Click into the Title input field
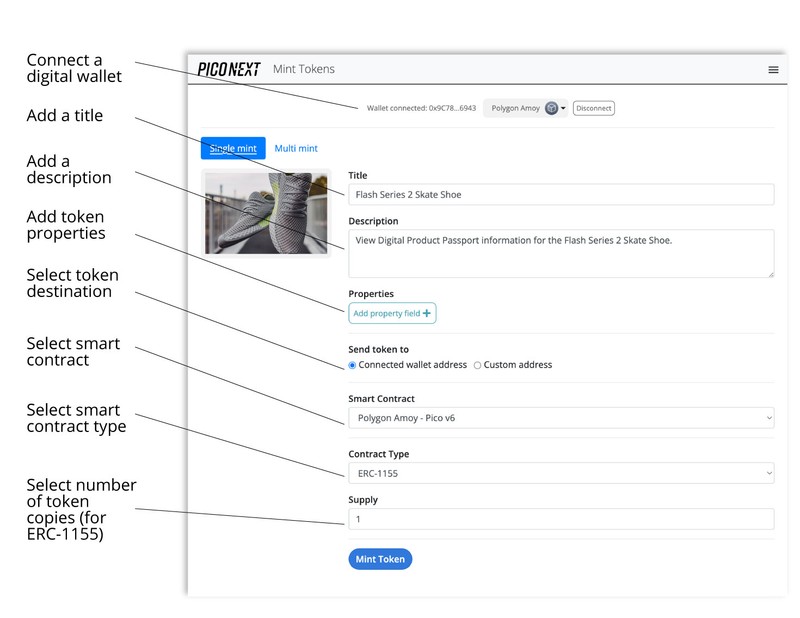800x618 pixels. click(x=560, y=195)
